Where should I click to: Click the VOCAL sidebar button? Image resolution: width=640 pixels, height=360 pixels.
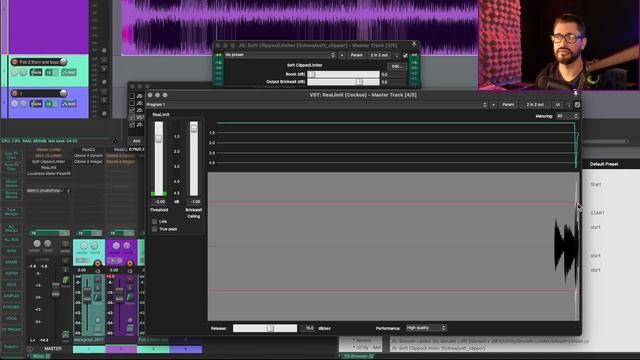[11, 318]
